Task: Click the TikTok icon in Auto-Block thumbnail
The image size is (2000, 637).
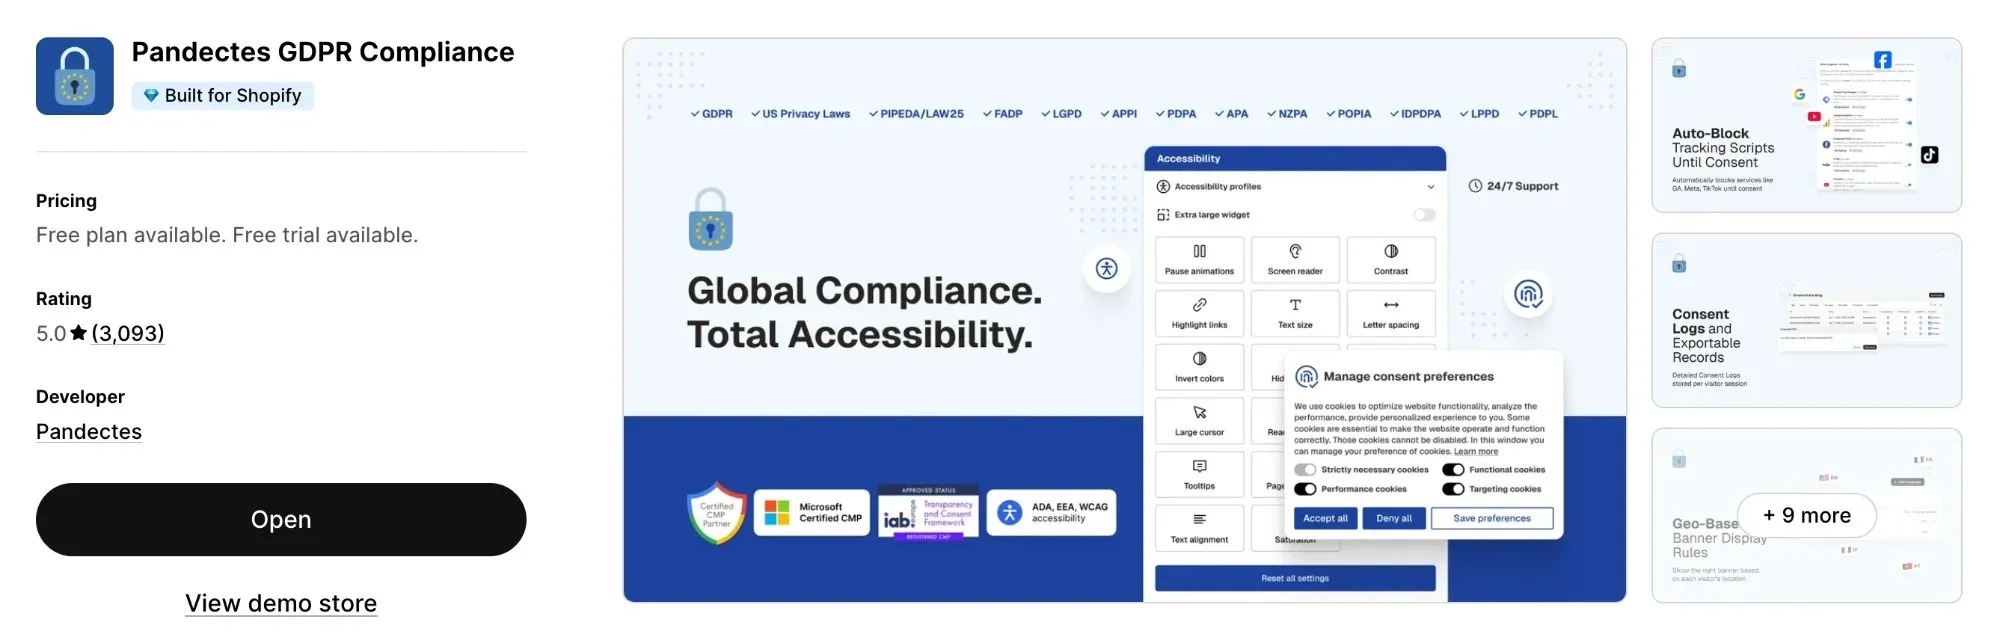Action: pos(1929,155)
